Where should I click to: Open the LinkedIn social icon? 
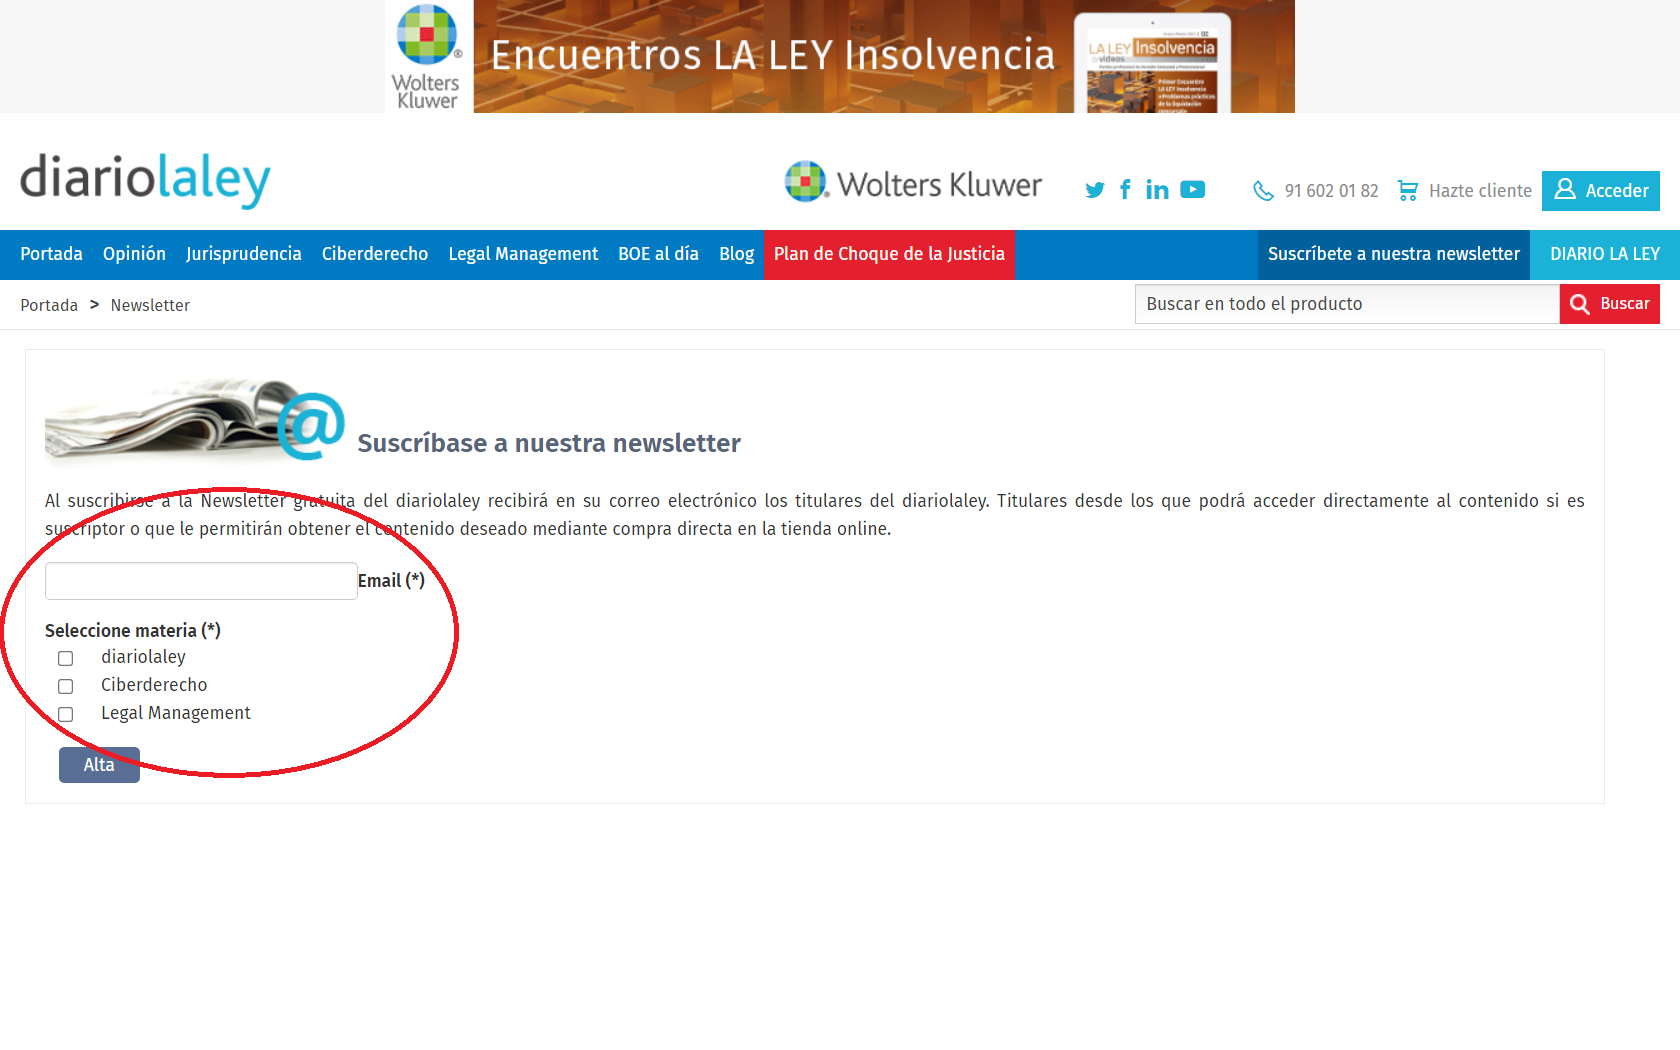pyautogui.click(x=1157, y=189)
